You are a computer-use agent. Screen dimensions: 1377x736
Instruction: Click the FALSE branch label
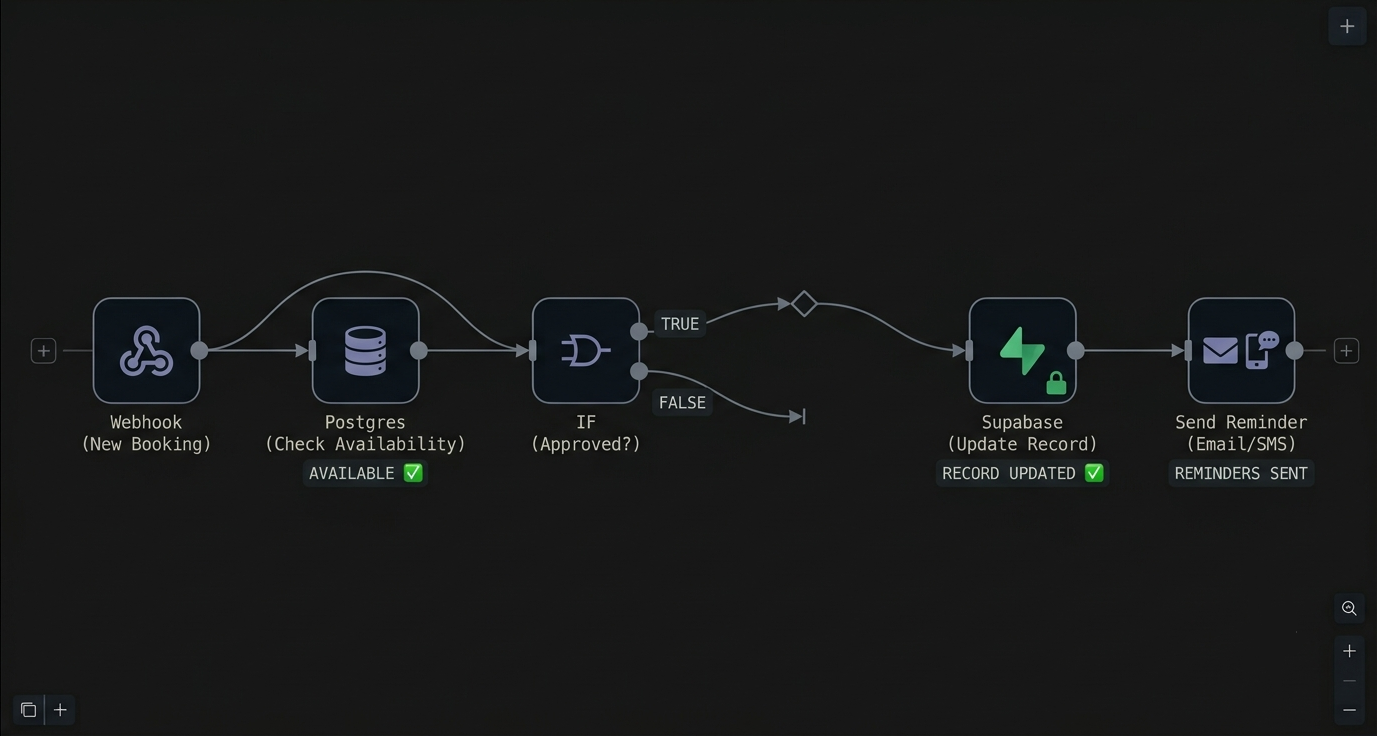pyautogui.click(x=683, y=403)
